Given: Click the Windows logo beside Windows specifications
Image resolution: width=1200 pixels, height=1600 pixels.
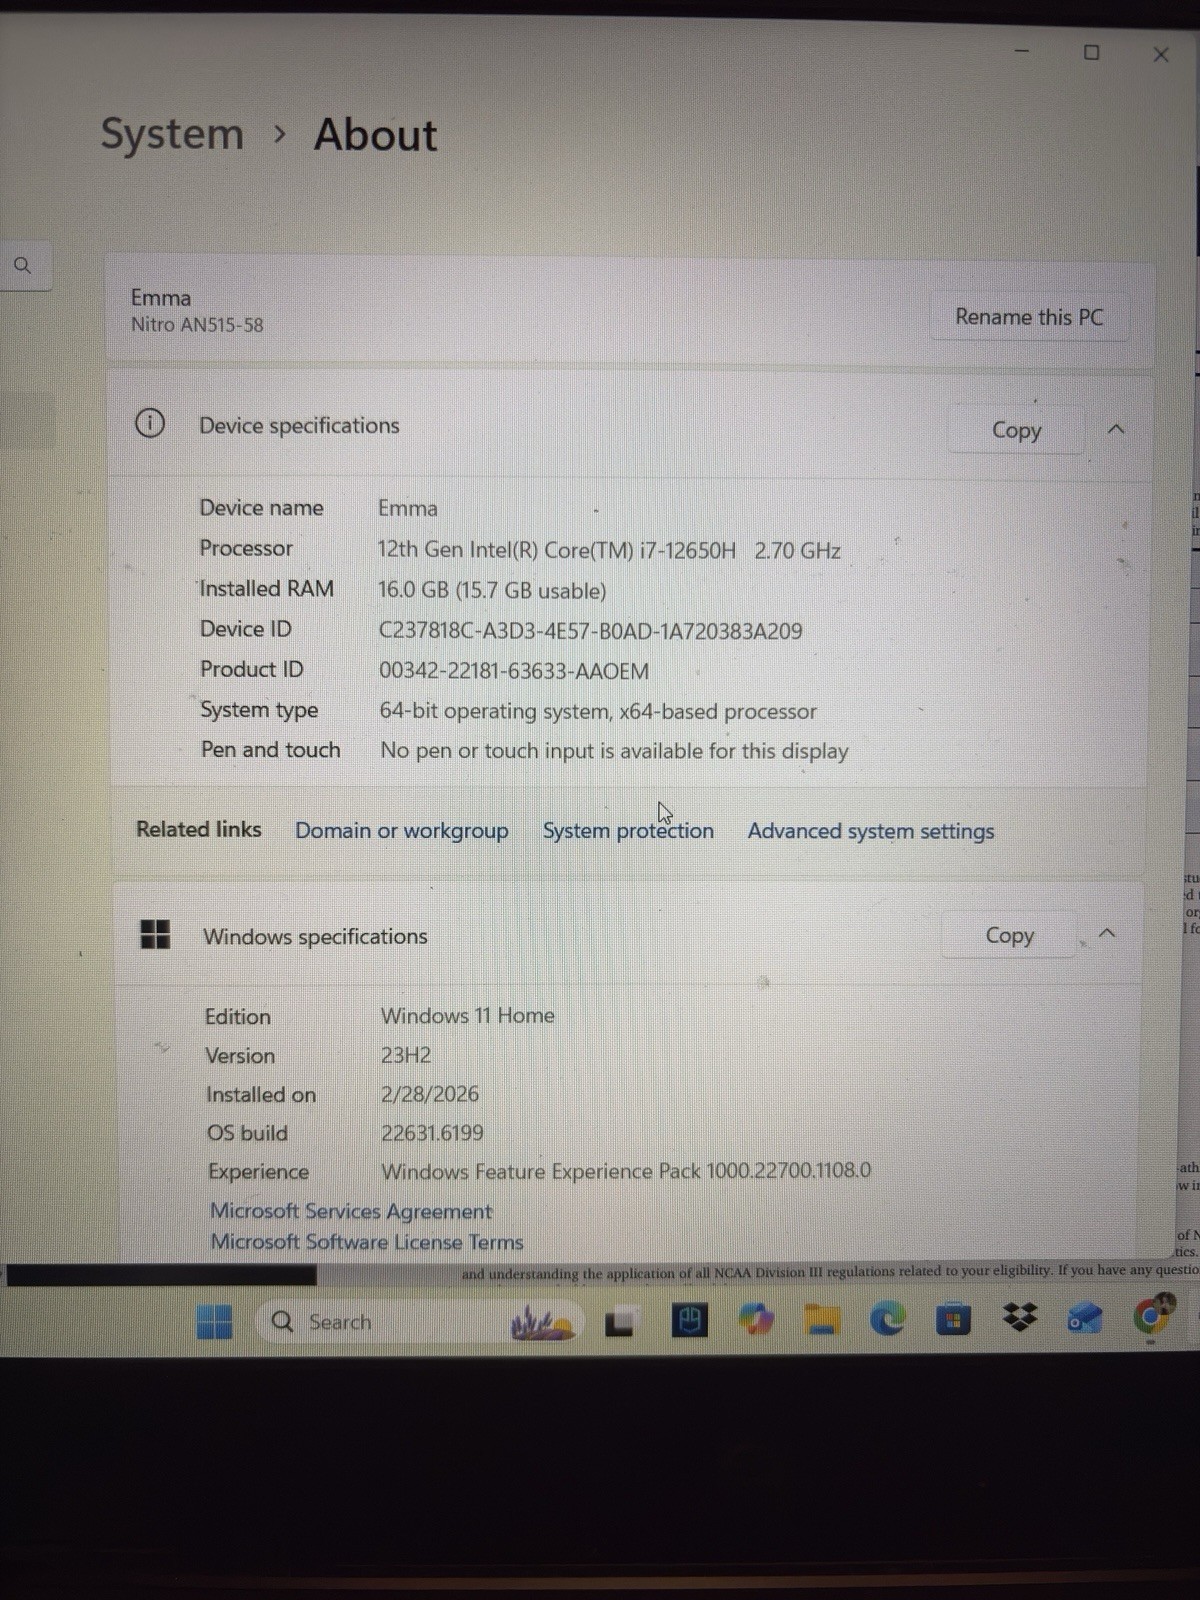Looking at the screenshot, I should click(x=155, y=934).
